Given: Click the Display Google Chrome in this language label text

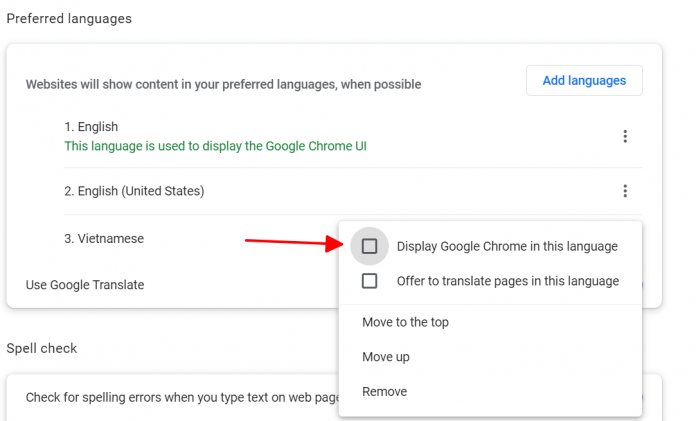Looking at the screenshot, I should [507, 246].
